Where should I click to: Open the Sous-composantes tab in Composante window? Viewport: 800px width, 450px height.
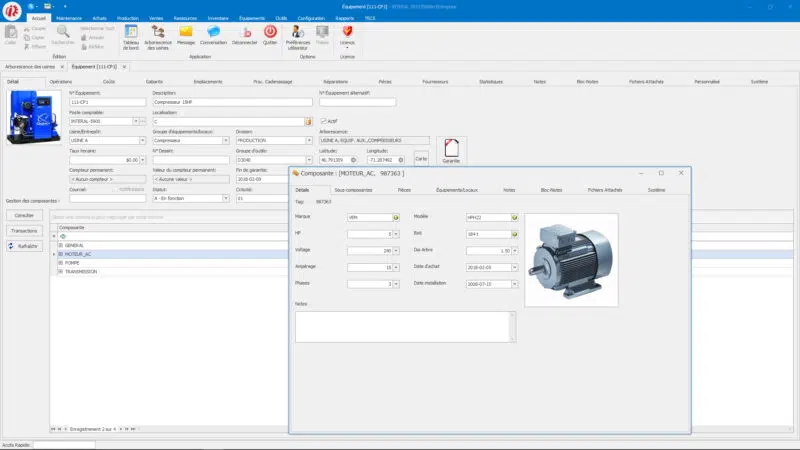pyautogui.click(x=353, y=189)
